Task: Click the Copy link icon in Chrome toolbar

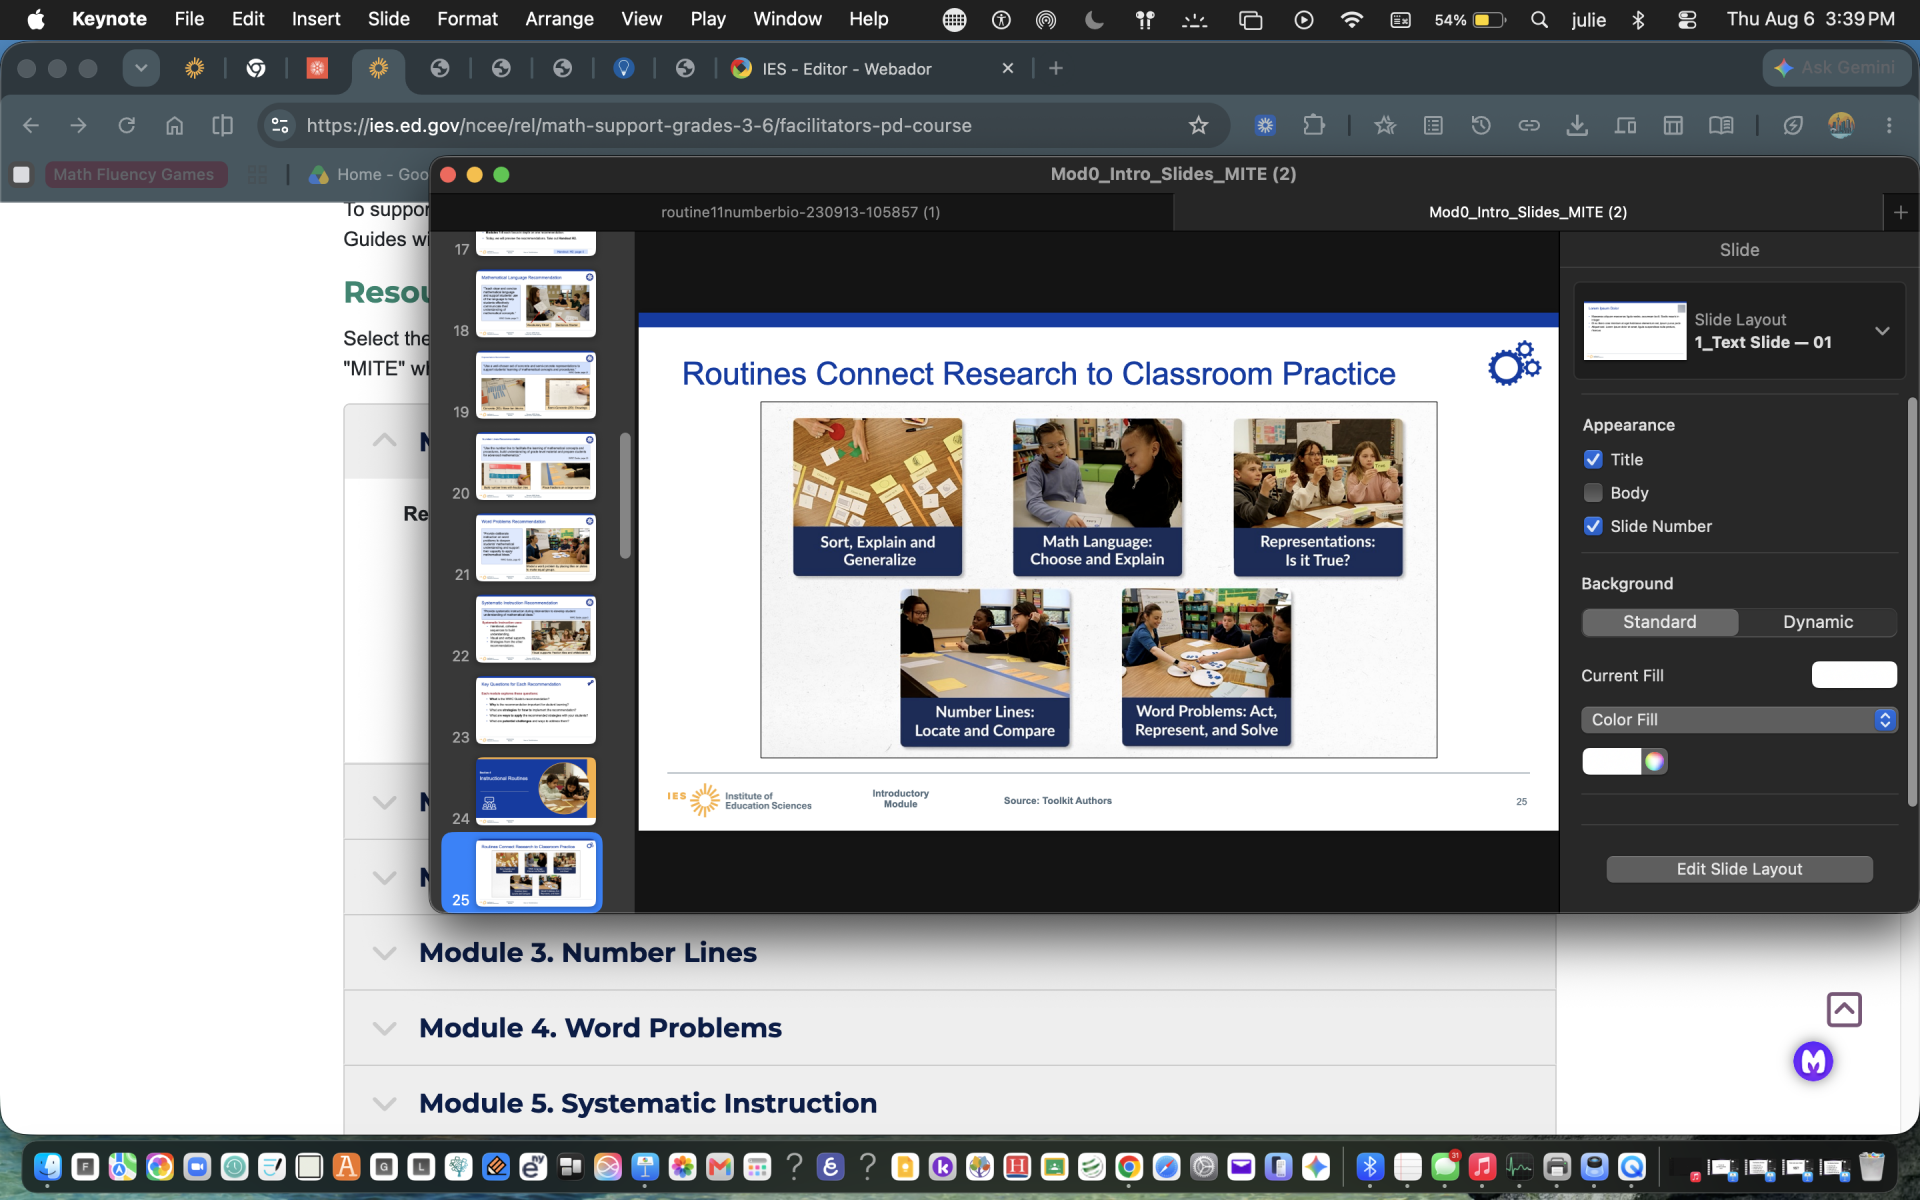Action: (x=1529, y=125)
